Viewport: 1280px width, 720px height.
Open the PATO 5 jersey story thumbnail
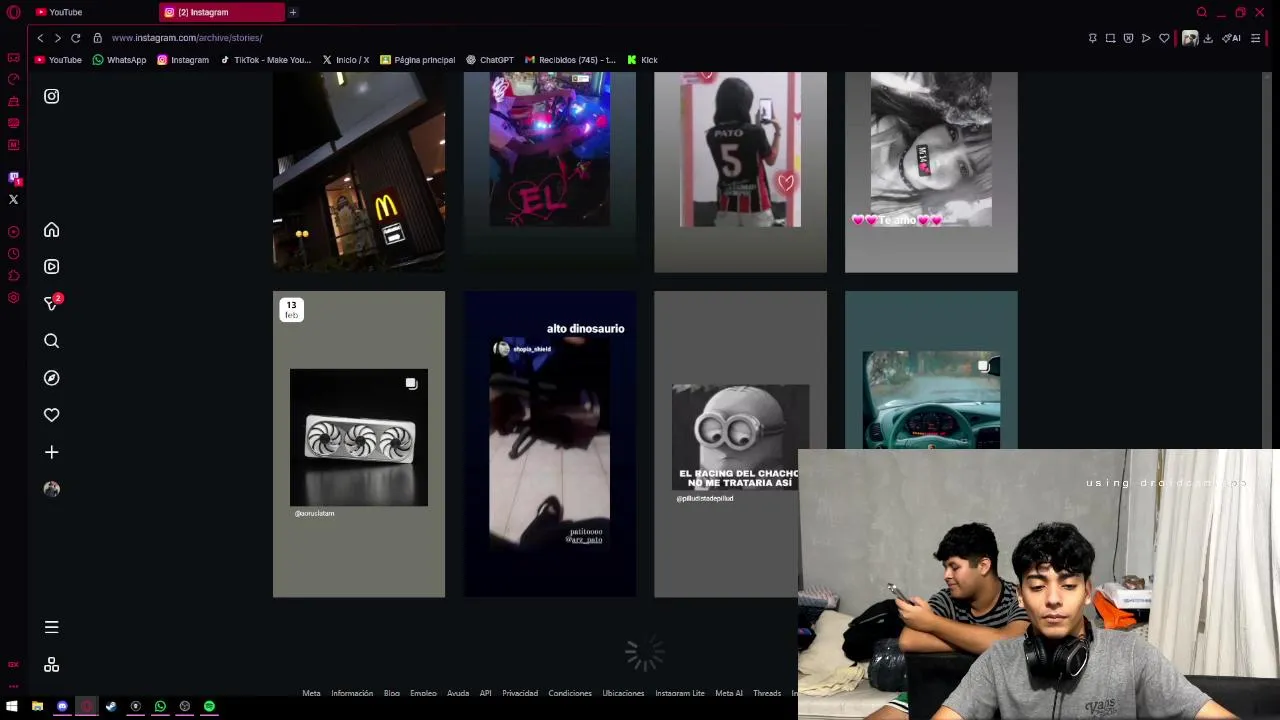tap(740, 171)
